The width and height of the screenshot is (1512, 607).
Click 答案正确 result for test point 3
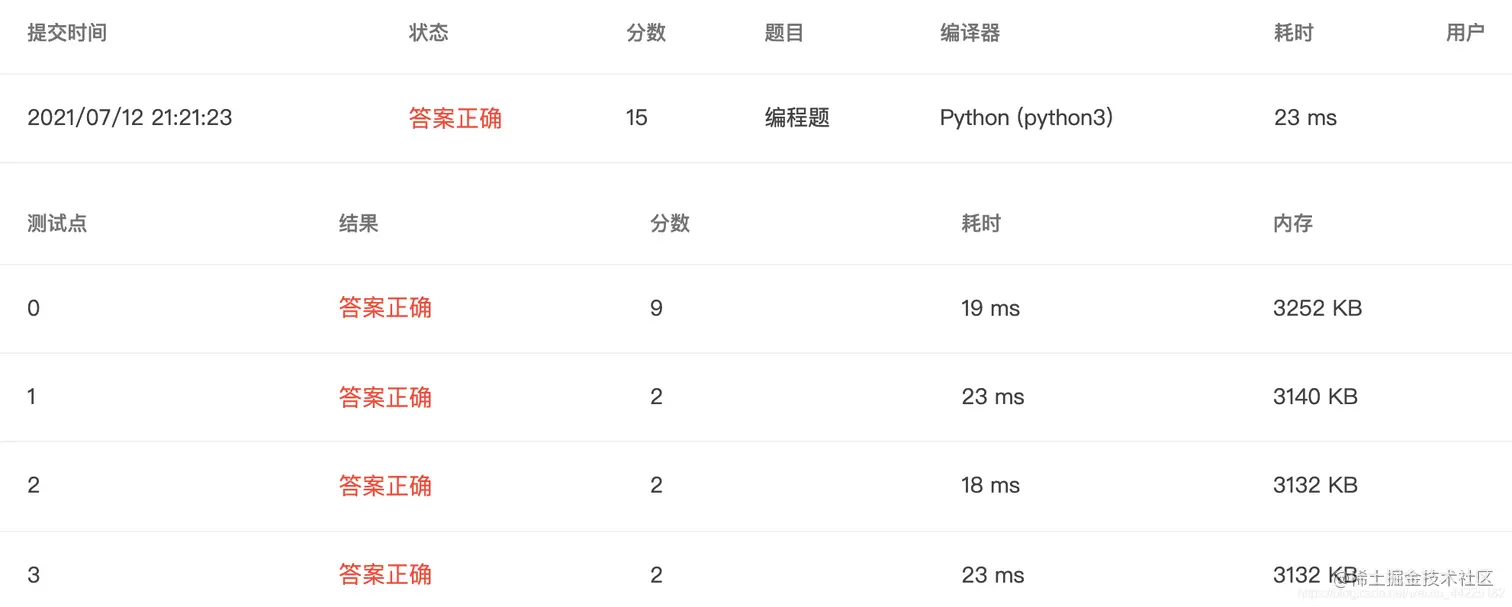tap(385, 575)
